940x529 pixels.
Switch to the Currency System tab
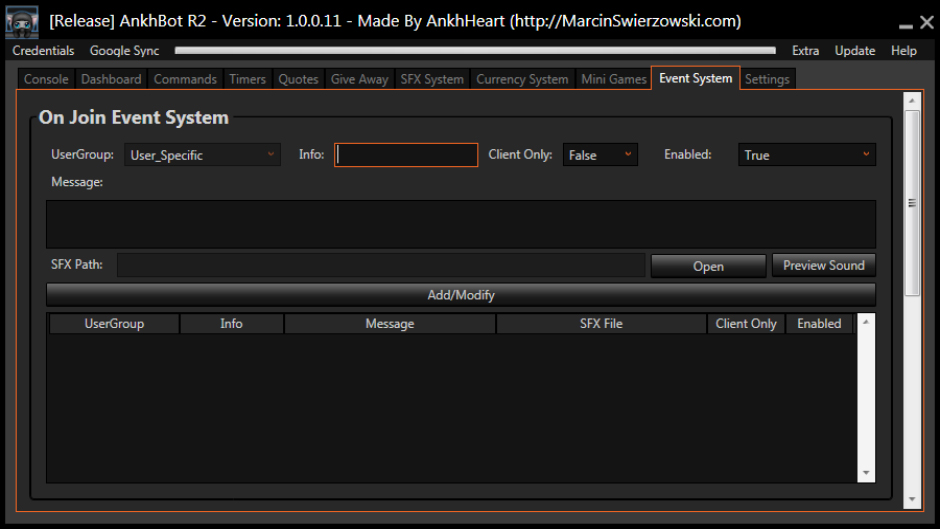[522, 79]
